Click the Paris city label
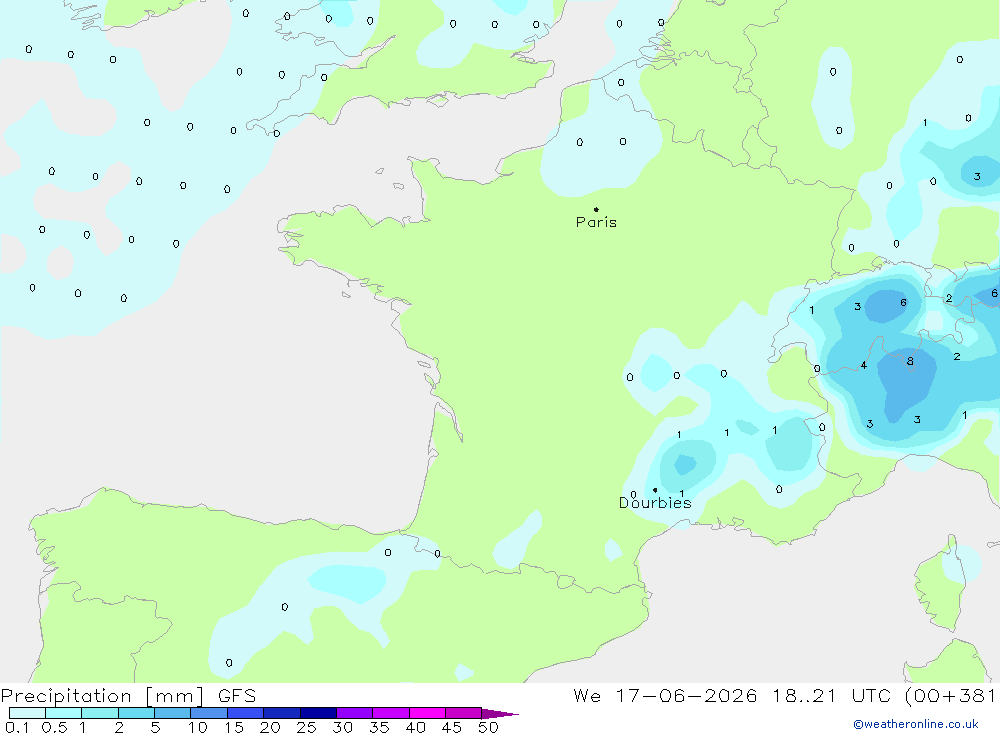 click(x=596, y=222)
